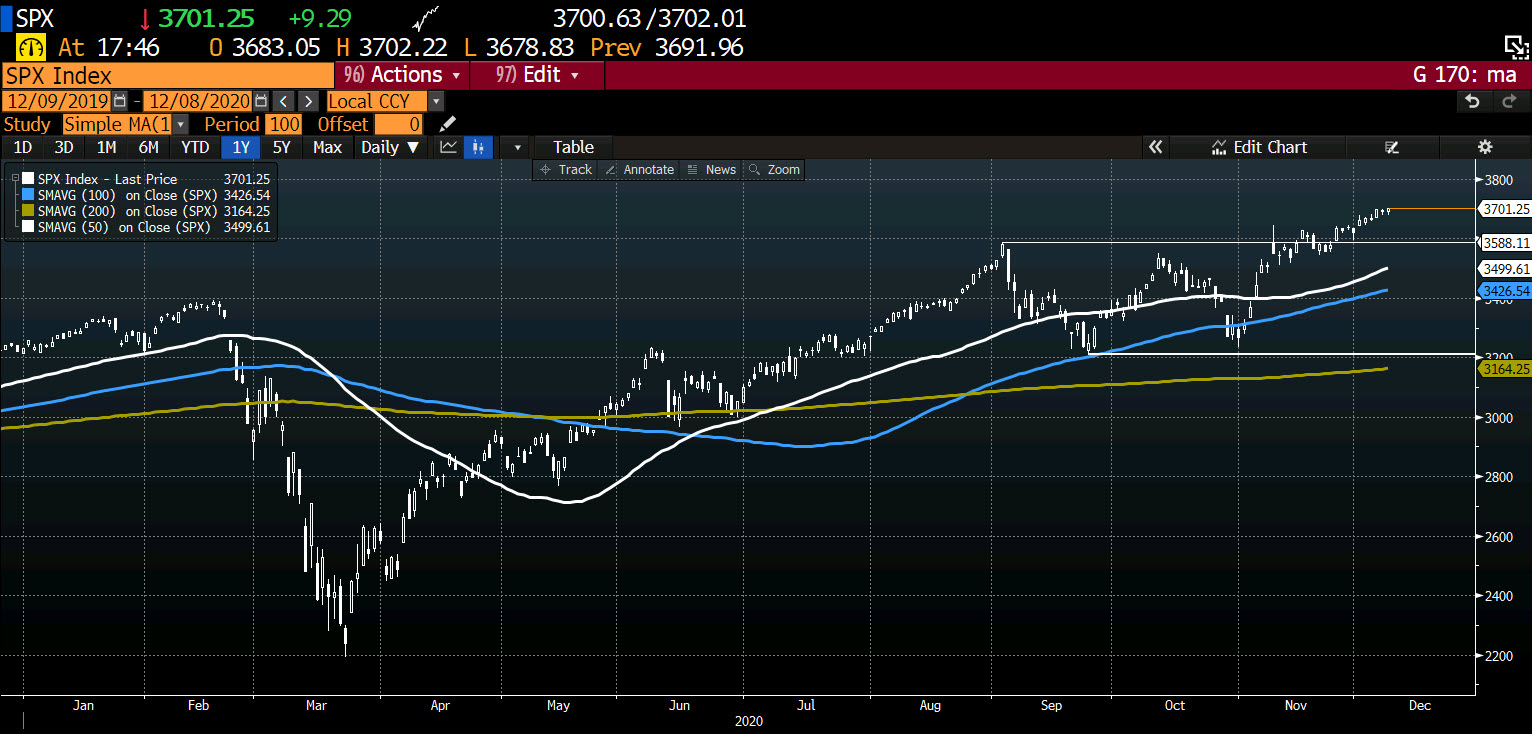Select the YTD range tab
The height and width of the screenshot is (734, 1532).
pos(195,147)
